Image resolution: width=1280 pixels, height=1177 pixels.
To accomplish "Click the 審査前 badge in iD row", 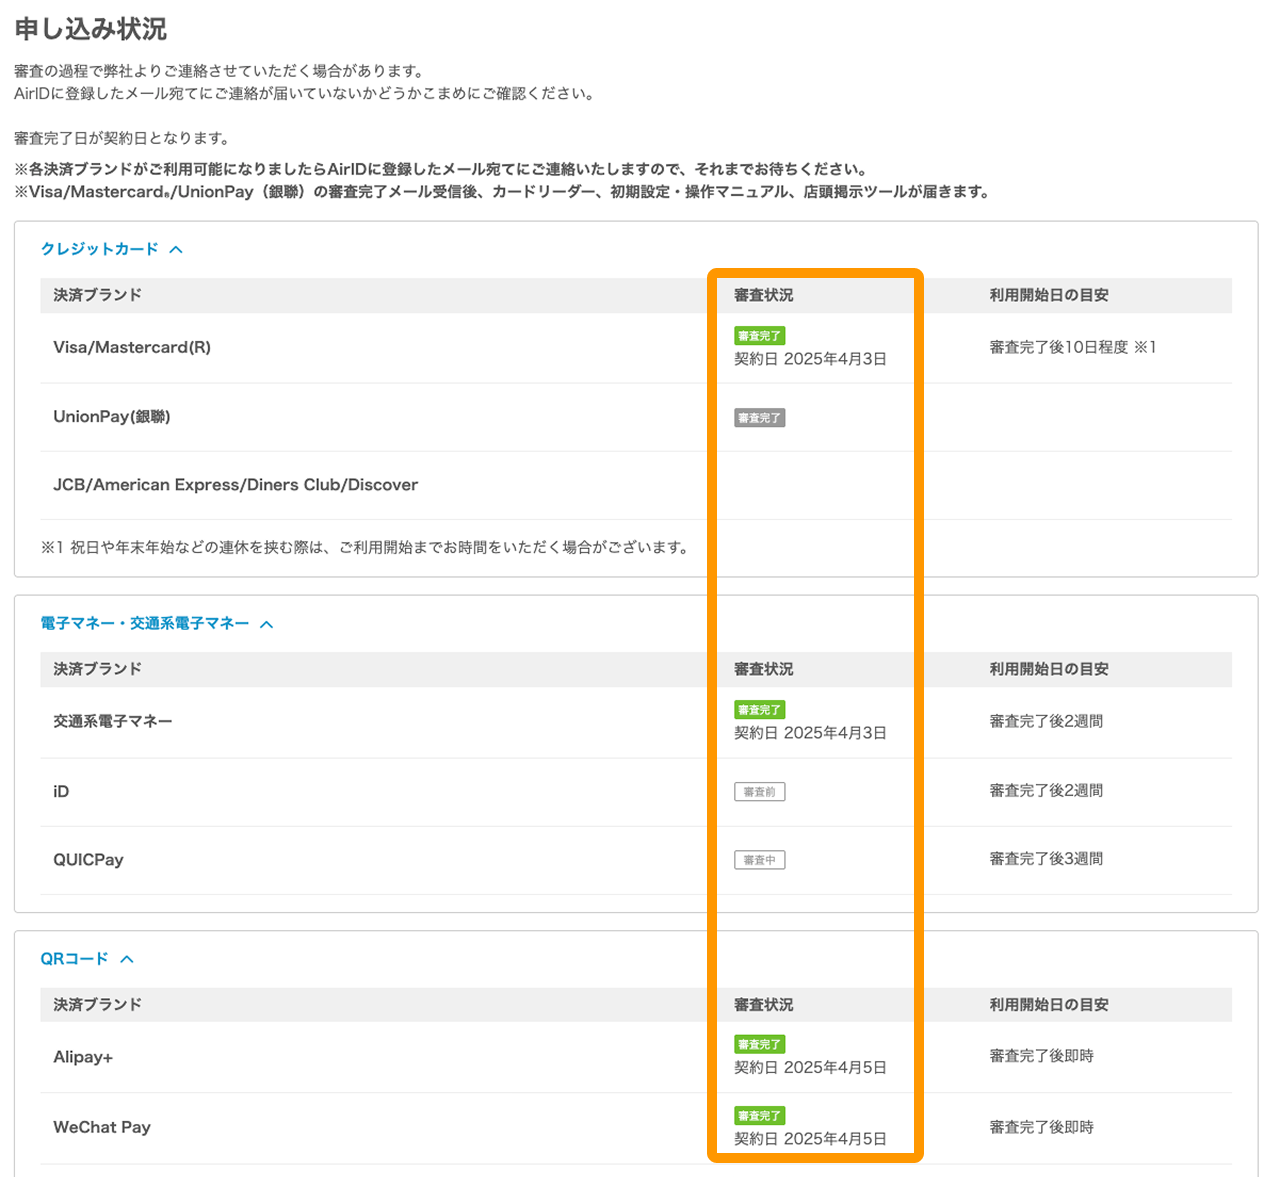I will point(759,792).
